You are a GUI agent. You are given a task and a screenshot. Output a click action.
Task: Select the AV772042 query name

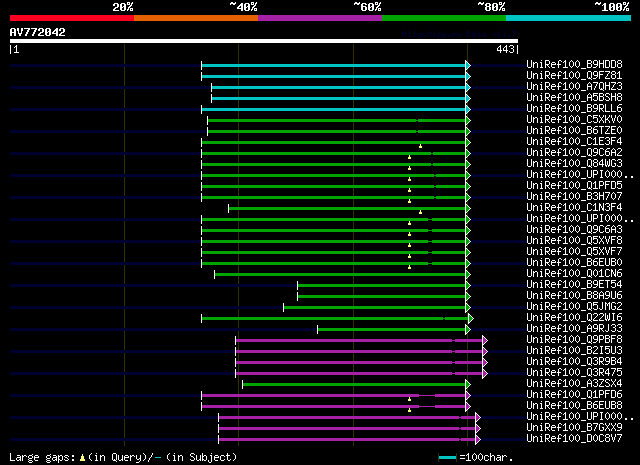[x=38, y=32]
